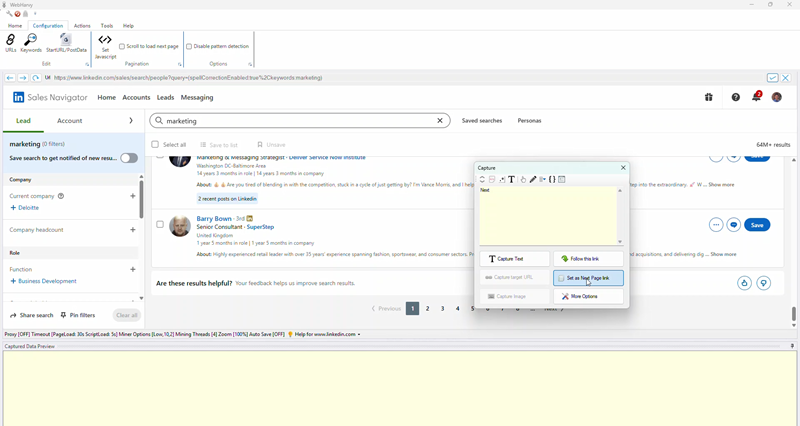Viewport: 800px width, 426px height.
Task: Open the dropdown list icon in Capture toolbar
Action: pyautogui.click(x=542, y=180)
